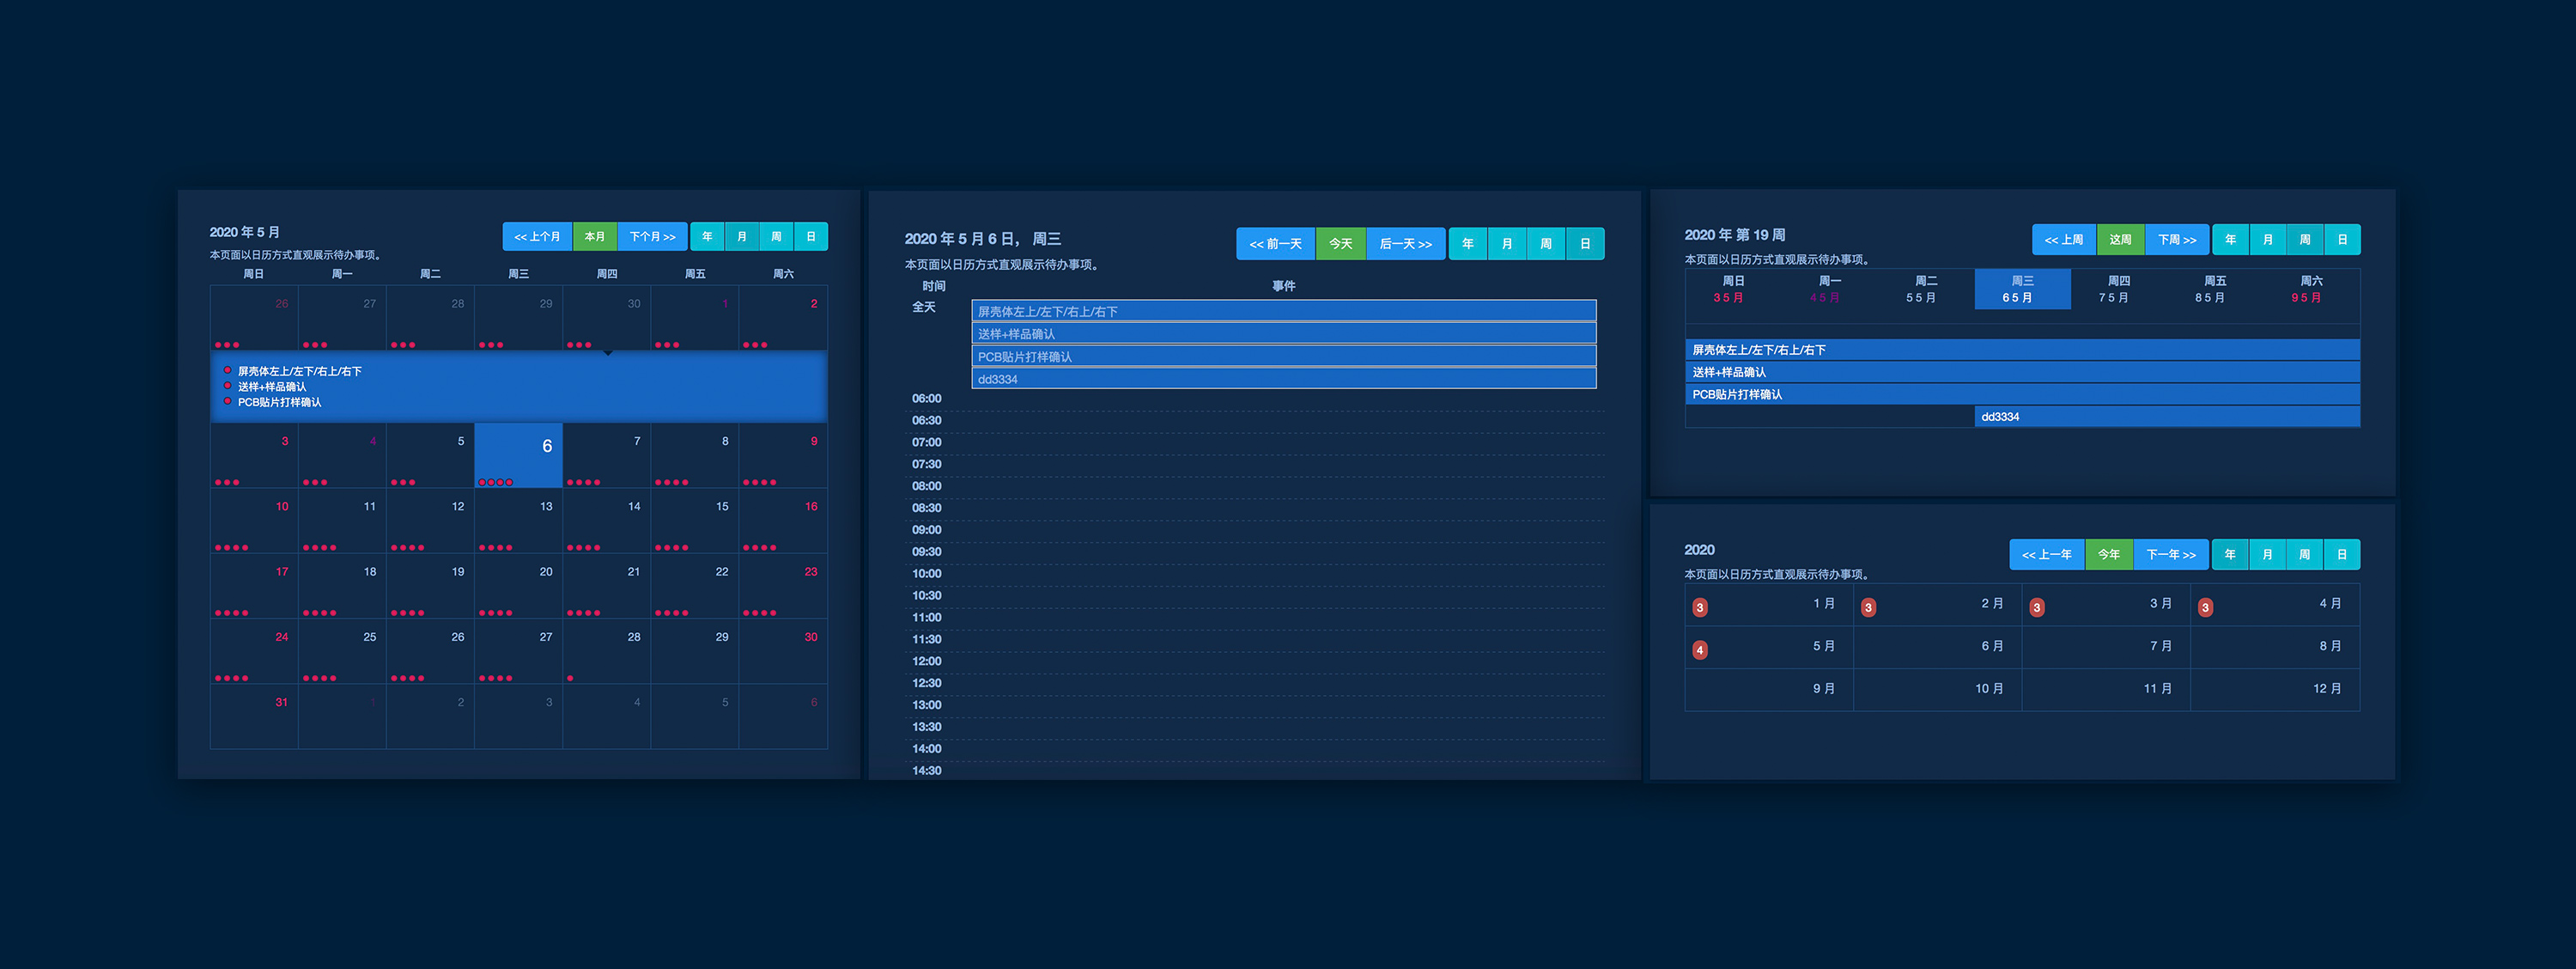Click the '<< 前一天' previous day button
The height and width of the screenshot is (969, 2576).
tap(1275, 244)
